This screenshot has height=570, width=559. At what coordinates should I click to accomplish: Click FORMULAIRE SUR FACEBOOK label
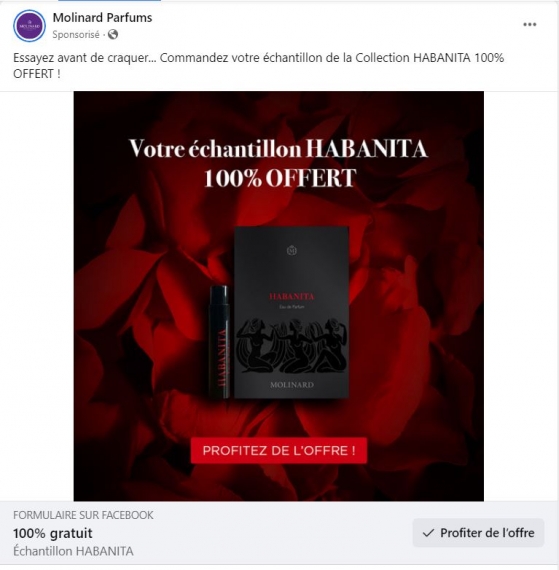[83, 515]
